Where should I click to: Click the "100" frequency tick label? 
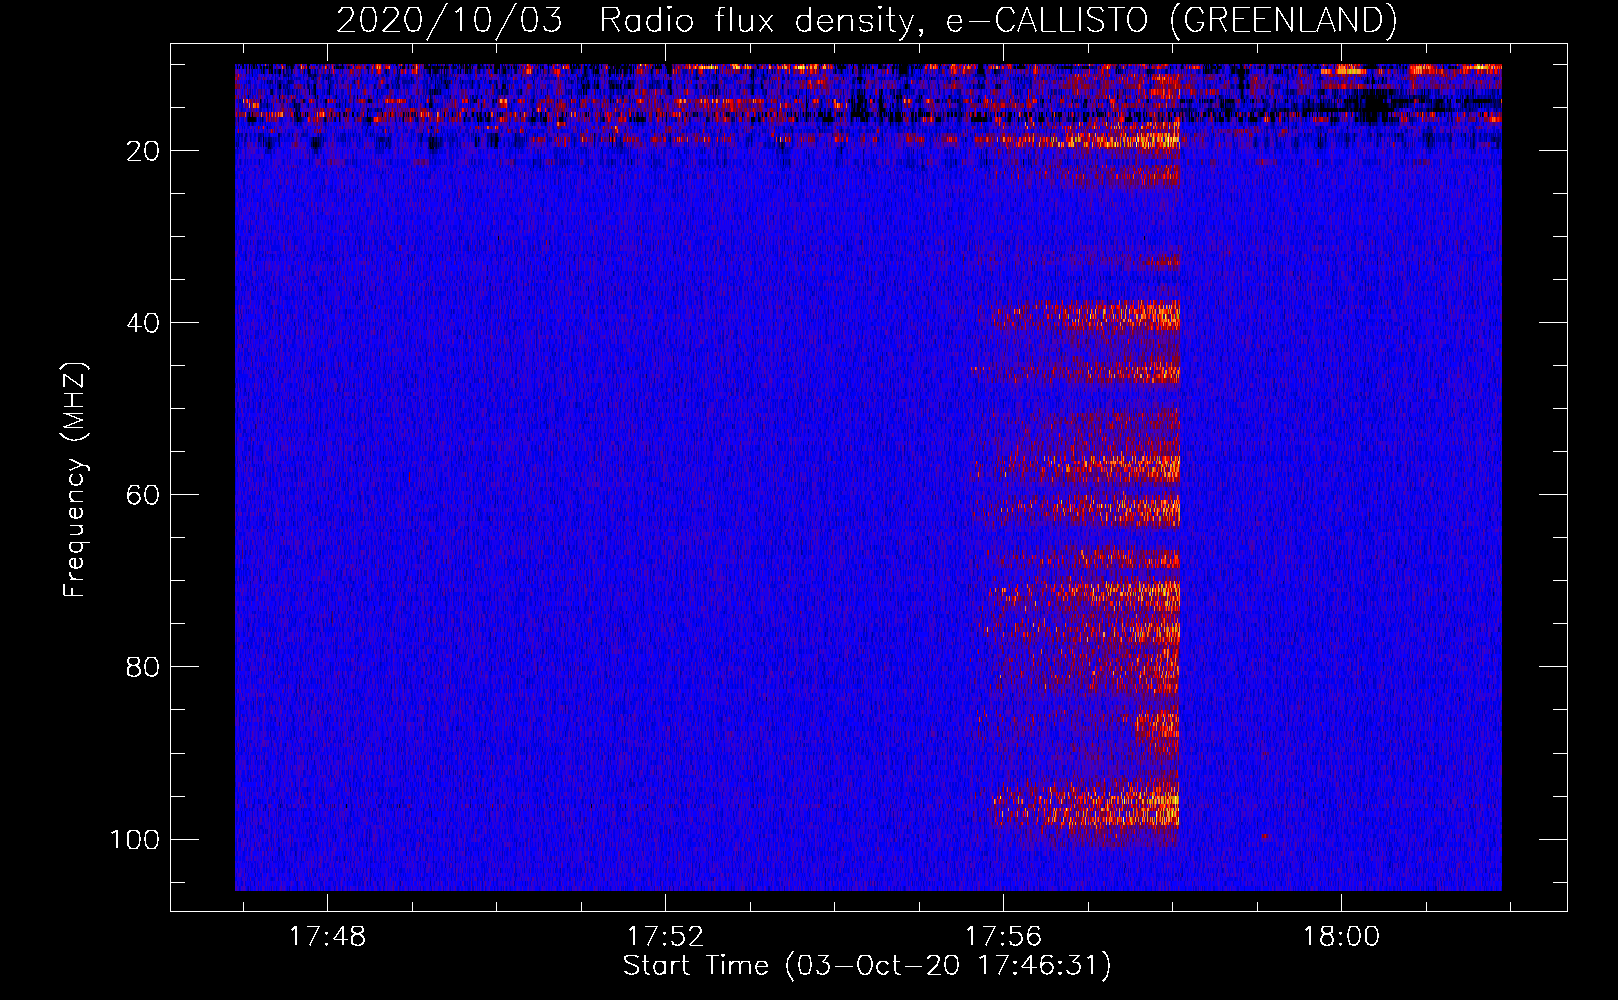(135, 839)
